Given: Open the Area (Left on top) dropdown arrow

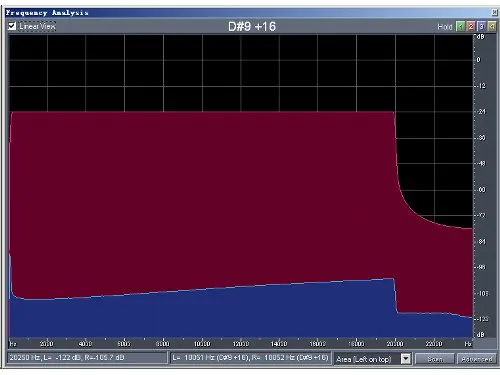Looking at the screenshot, I should pyautogui.click(x=406, y=359).
